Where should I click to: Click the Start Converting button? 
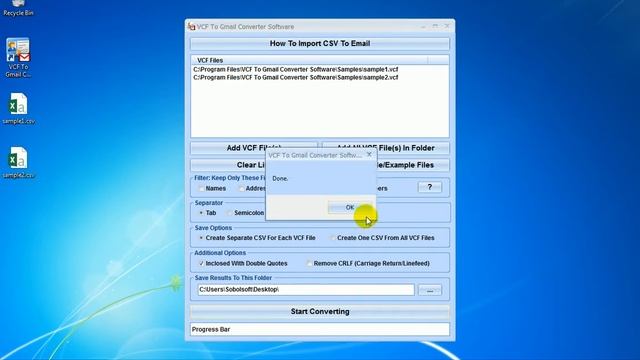[320, 312]
